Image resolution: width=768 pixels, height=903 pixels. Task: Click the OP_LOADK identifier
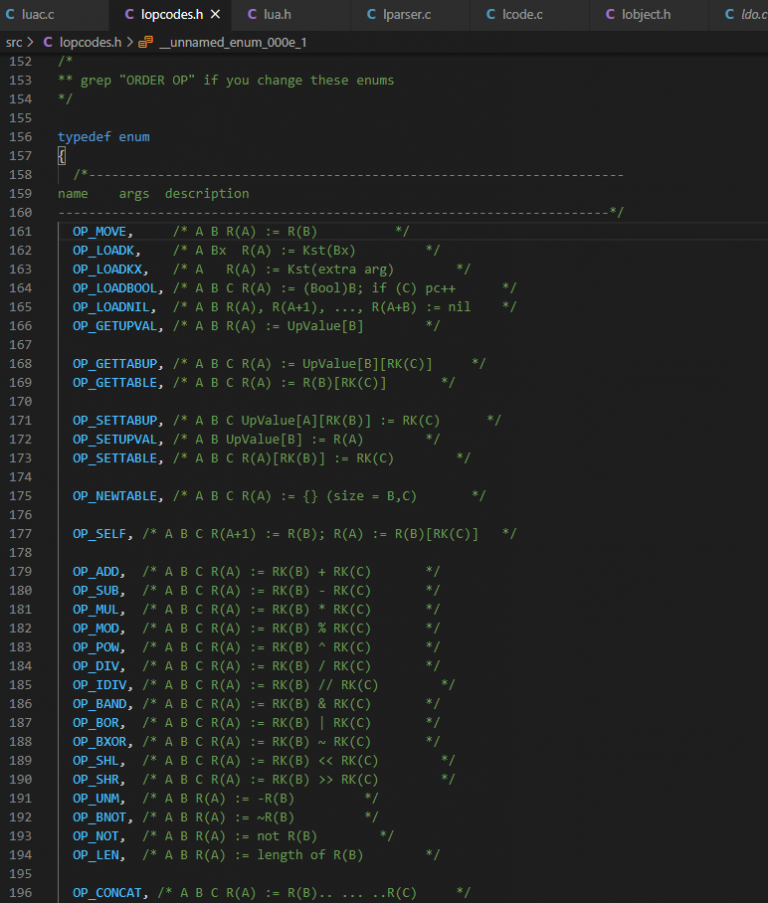[x=103, y=251]
